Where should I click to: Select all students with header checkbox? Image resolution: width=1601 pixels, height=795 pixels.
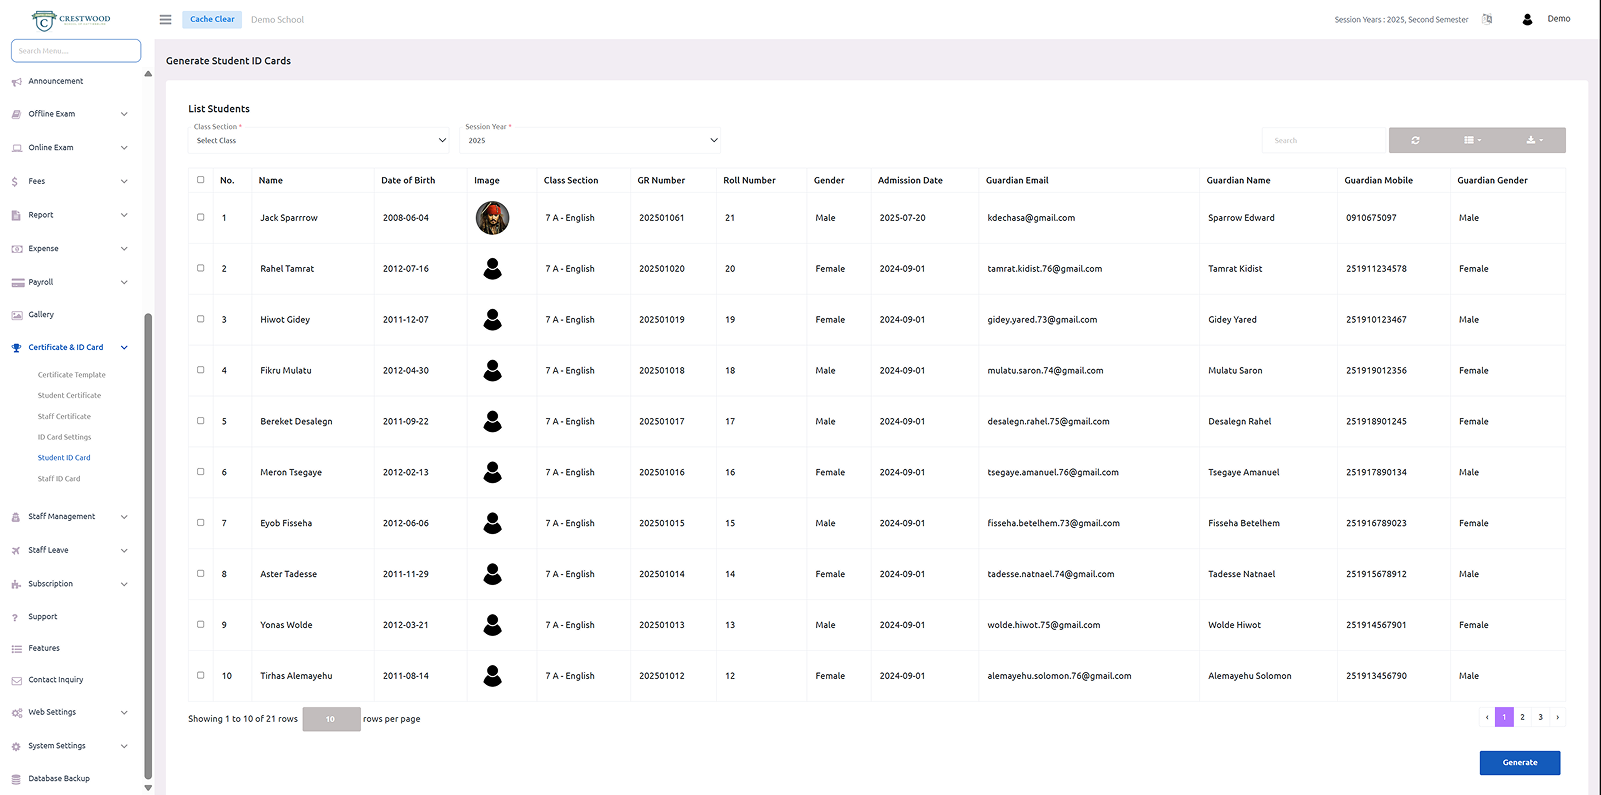[201, 180]
